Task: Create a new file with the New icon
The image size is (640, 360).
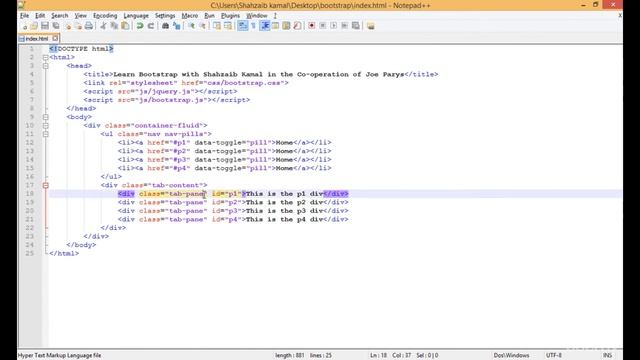Action: click(x=24, y=26)
